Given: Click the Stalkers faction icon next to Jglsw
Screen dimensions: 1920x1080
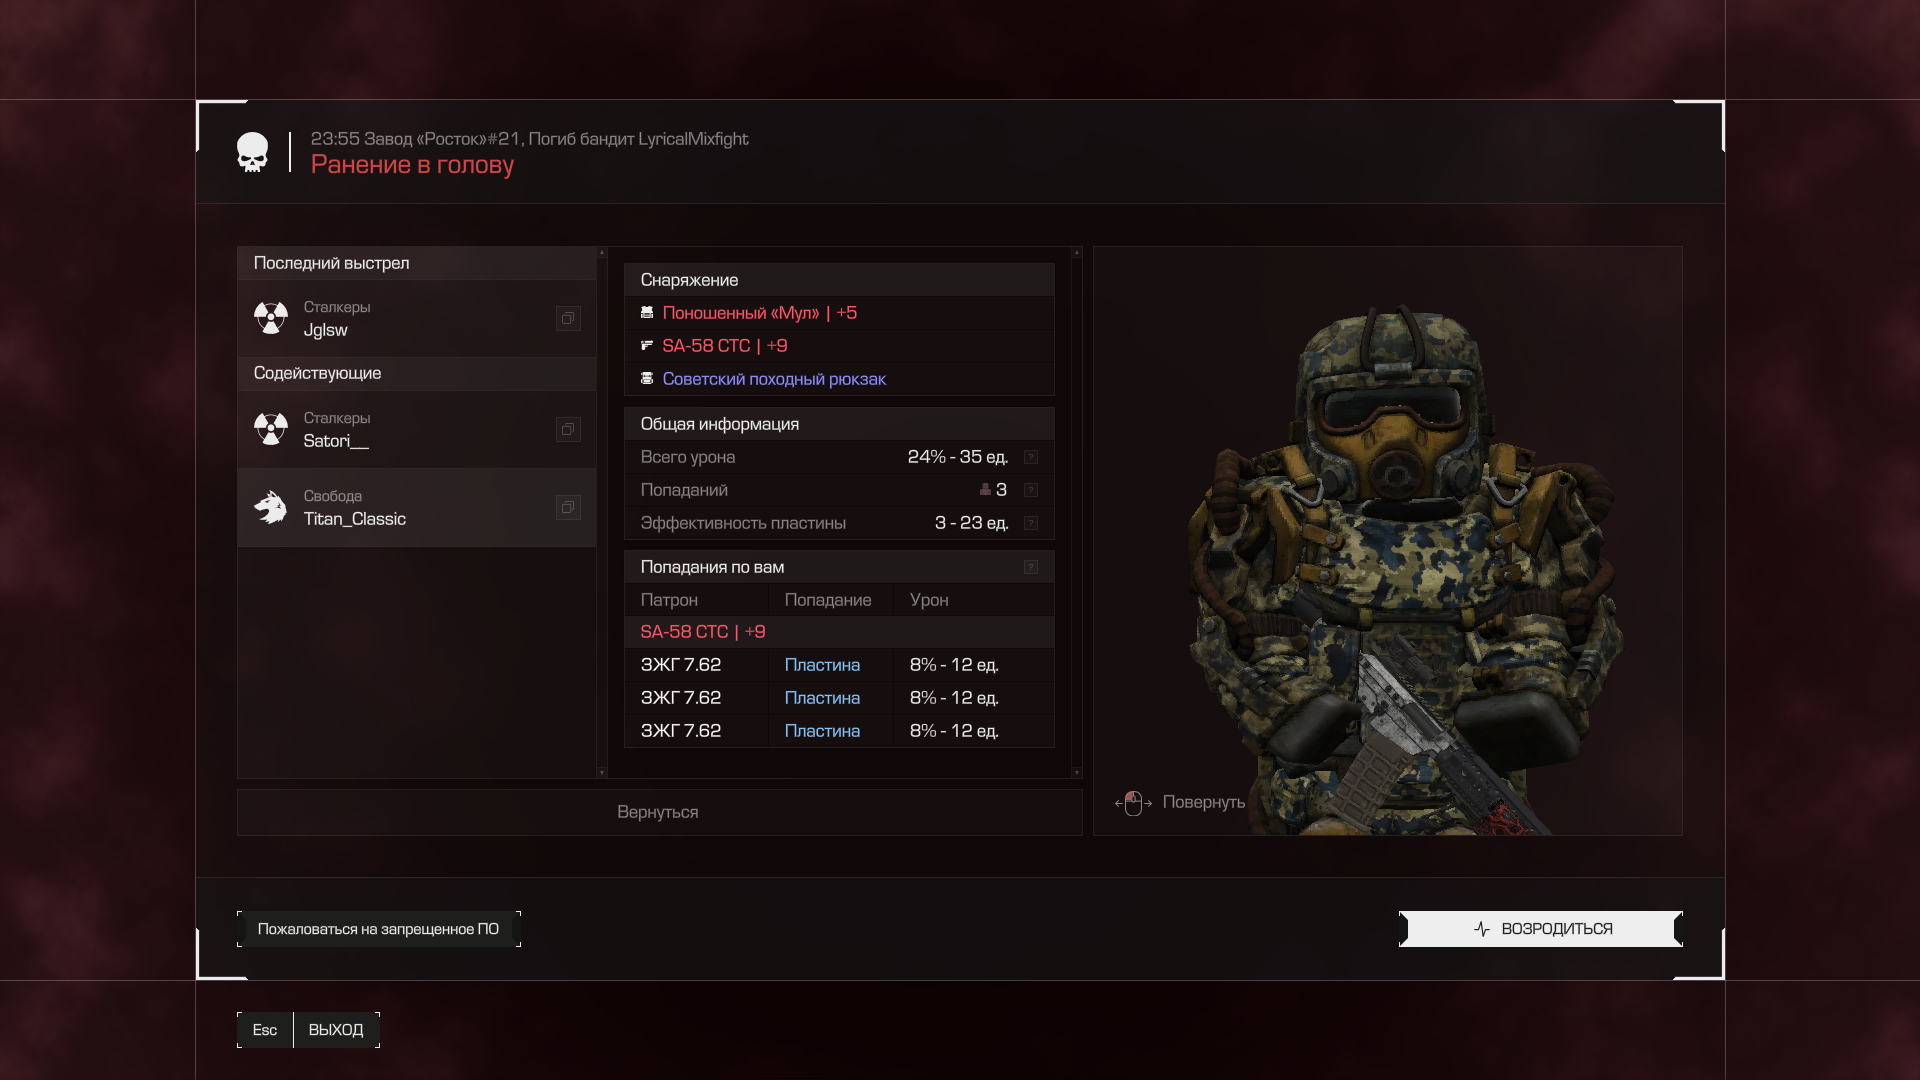Looking at the screenshot, I should click(271, 318).
